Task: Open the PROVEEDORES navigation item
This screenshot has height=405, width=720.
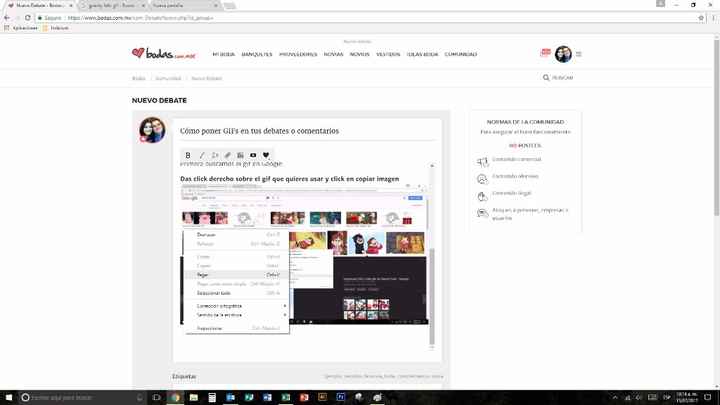Action: [x=298, y=54]
